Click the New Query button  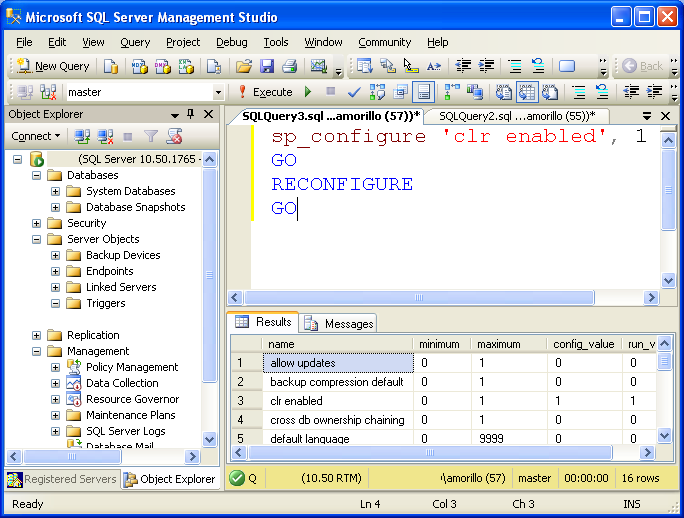pyautogui.click(x=53, y=66)
